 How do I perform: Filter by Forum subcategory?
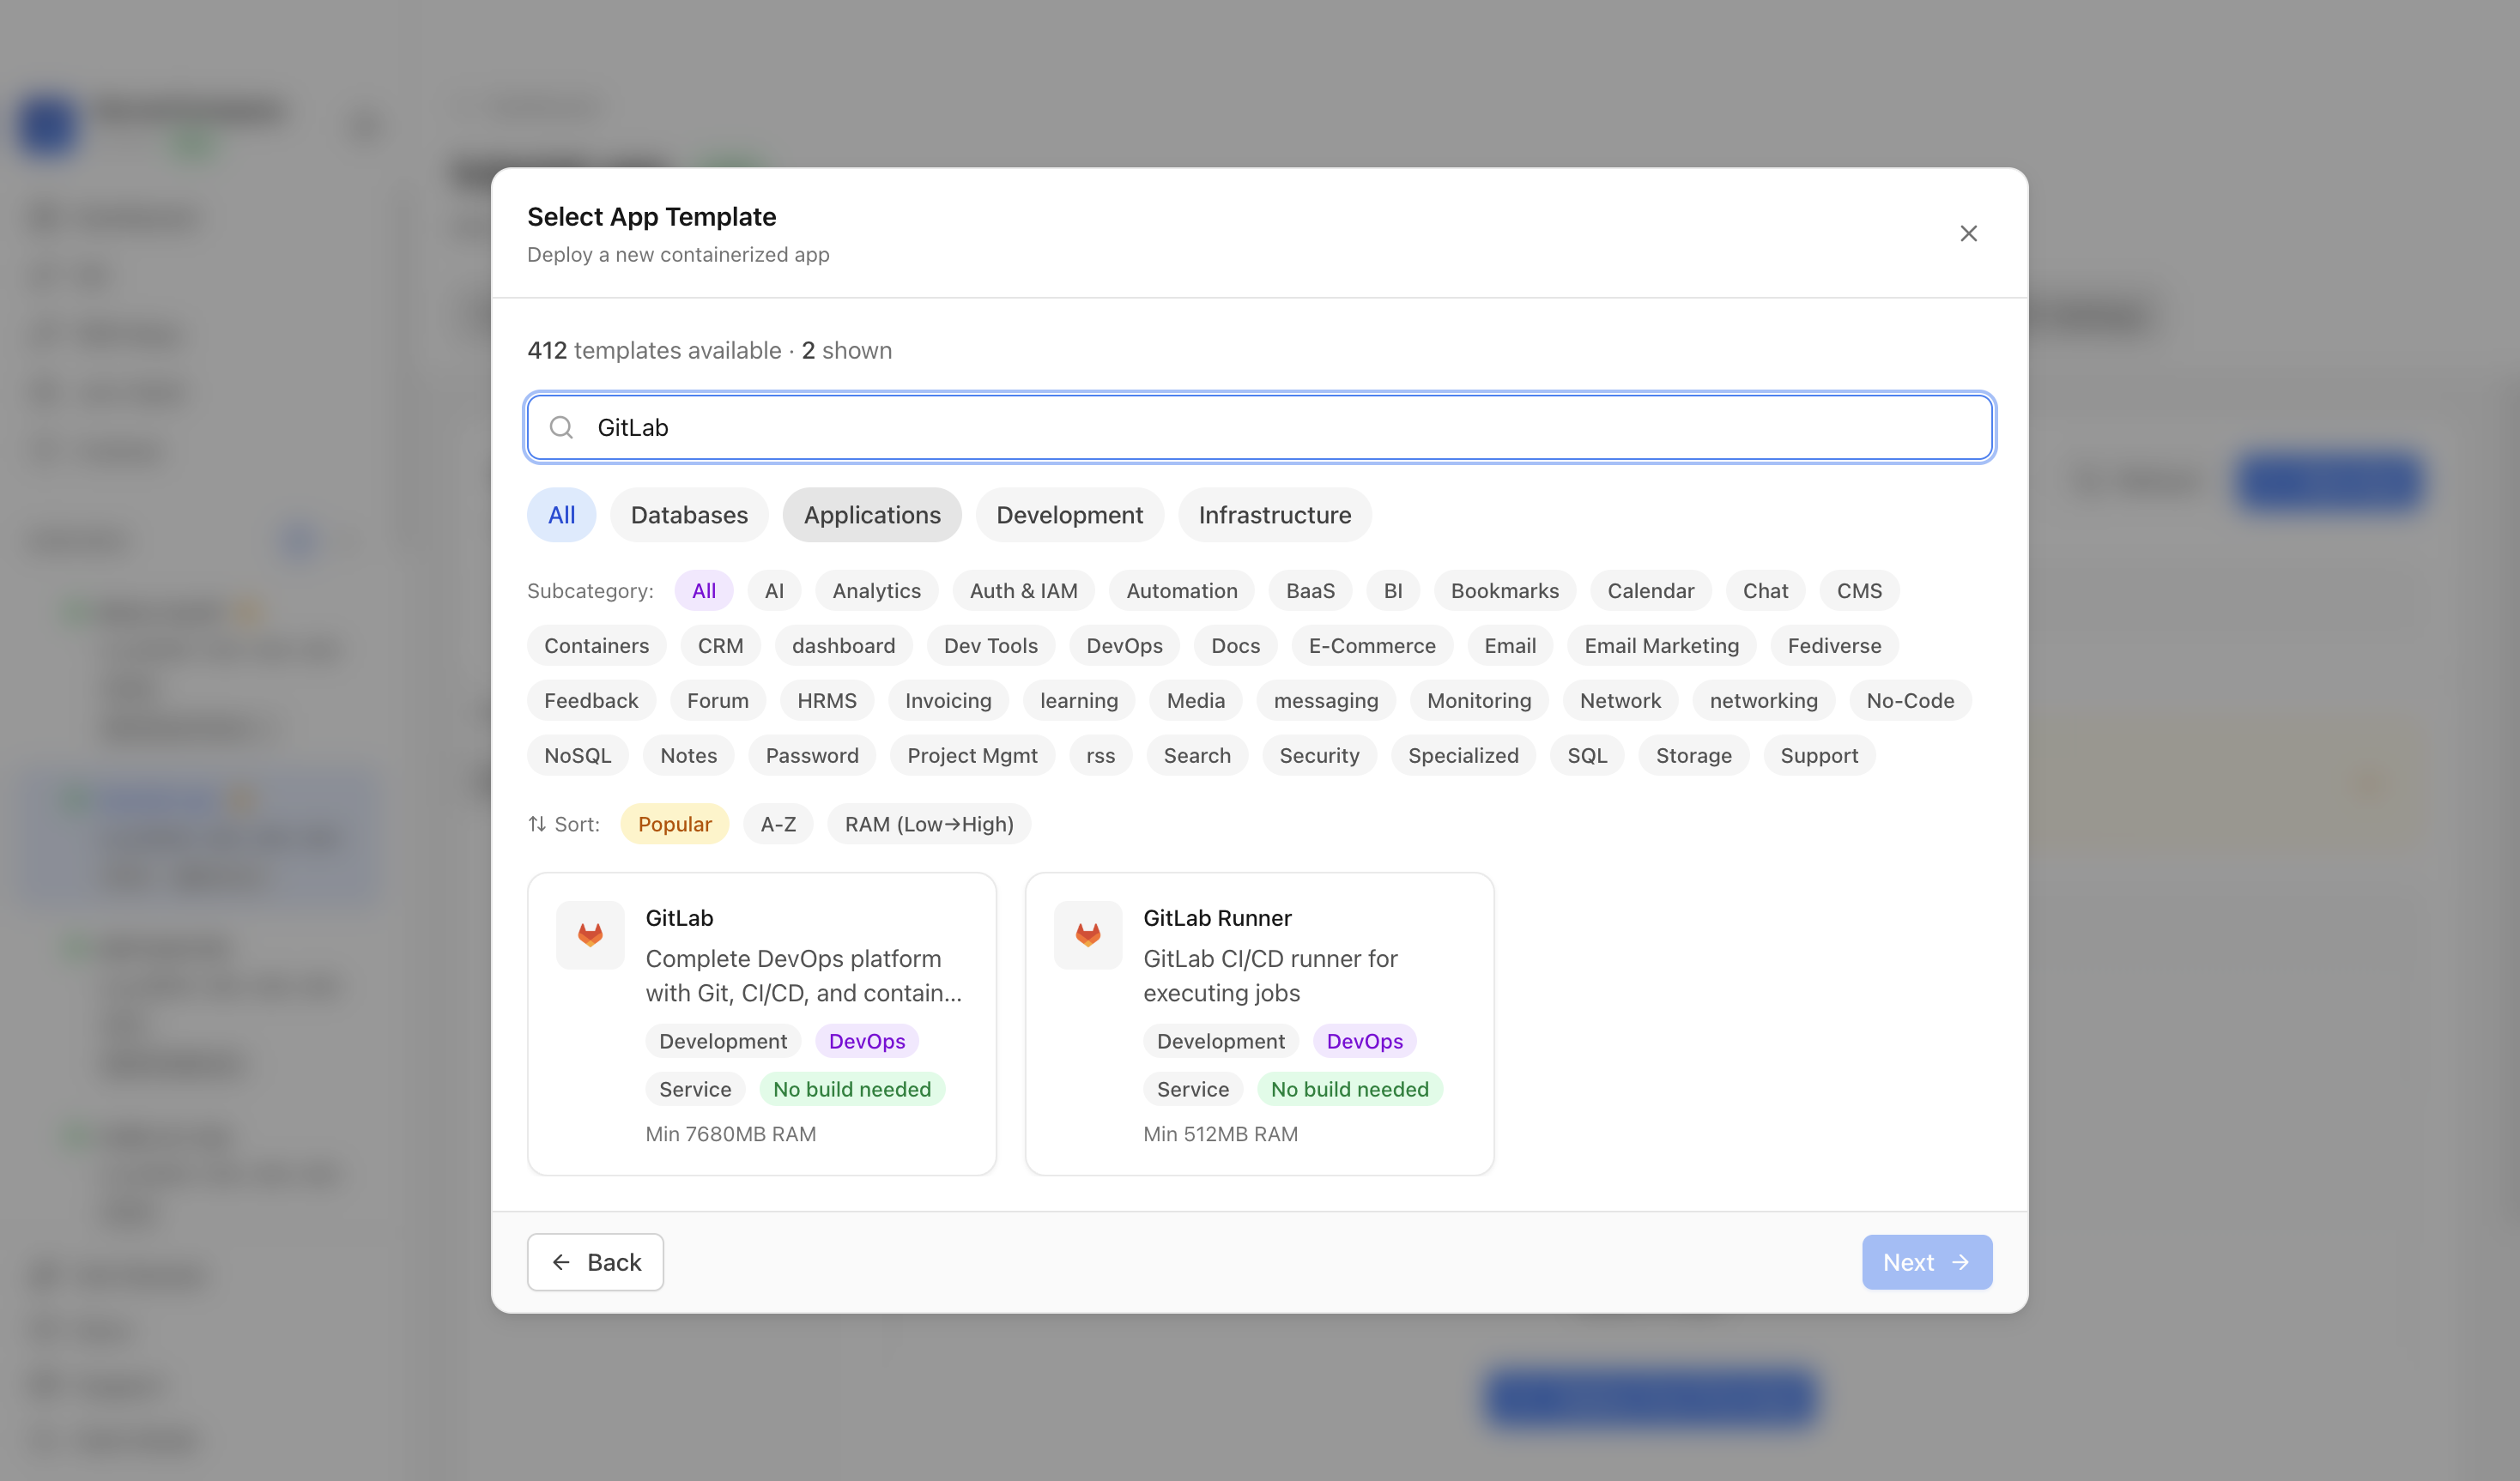717,701
